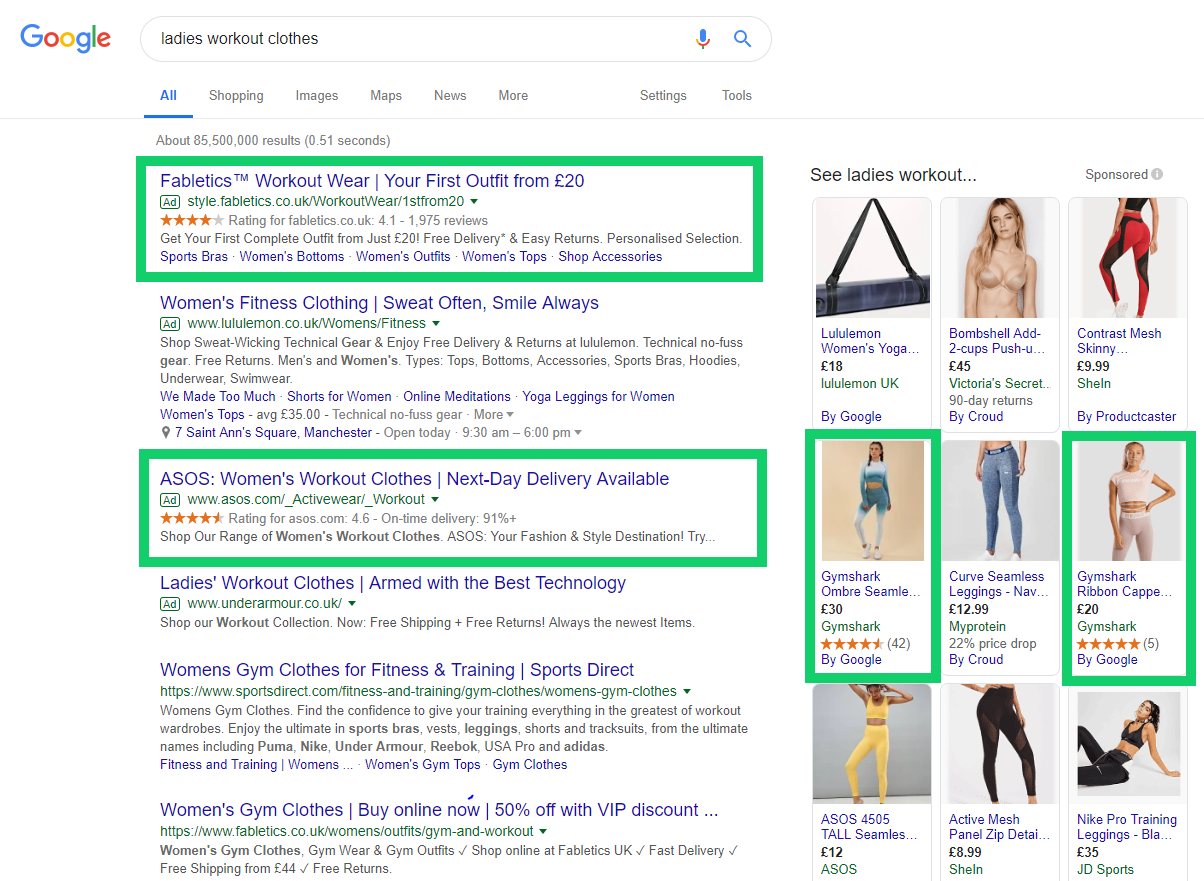The image size is (1204, 881).
Task: Click Curve Seamless Leggings title link
Action: coord(998,584)
